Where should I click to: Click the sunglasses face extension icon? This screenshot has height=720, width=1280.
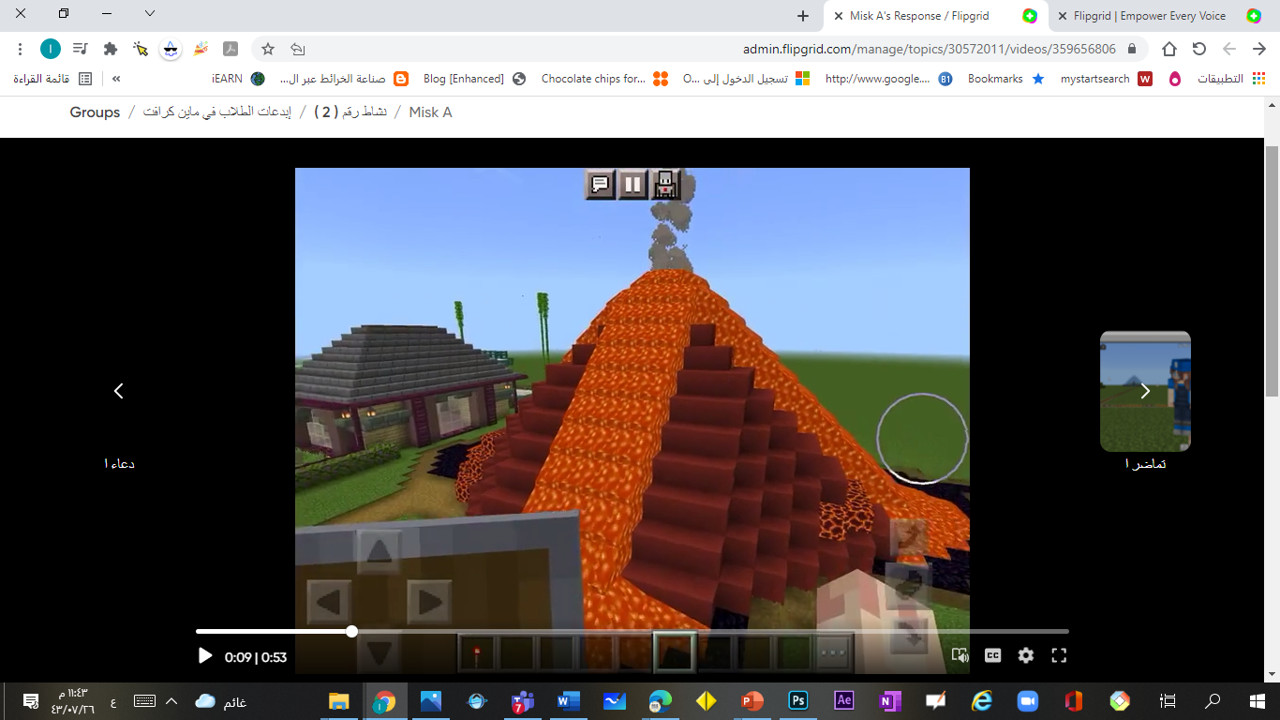171,49
